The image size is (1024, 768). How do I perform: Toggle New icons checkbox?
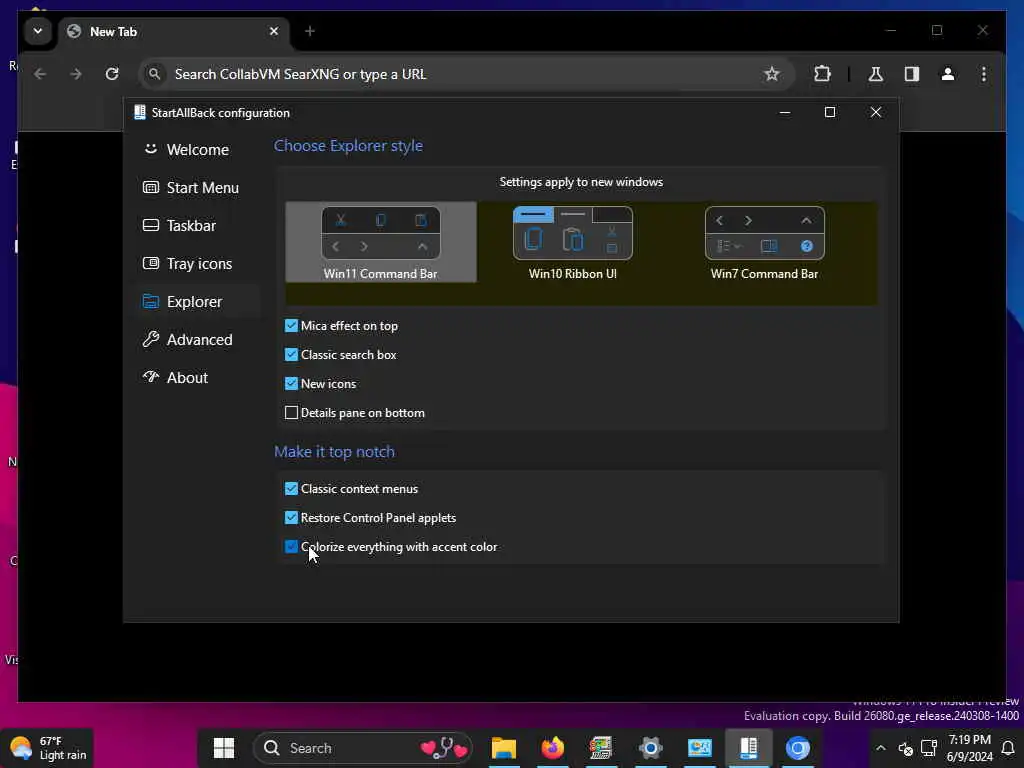click(x=291, y=383)
